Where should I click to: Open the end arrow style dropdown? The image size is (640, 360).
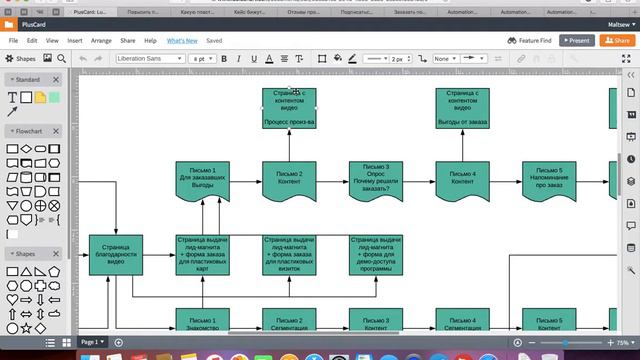click(x=474, y=59)
